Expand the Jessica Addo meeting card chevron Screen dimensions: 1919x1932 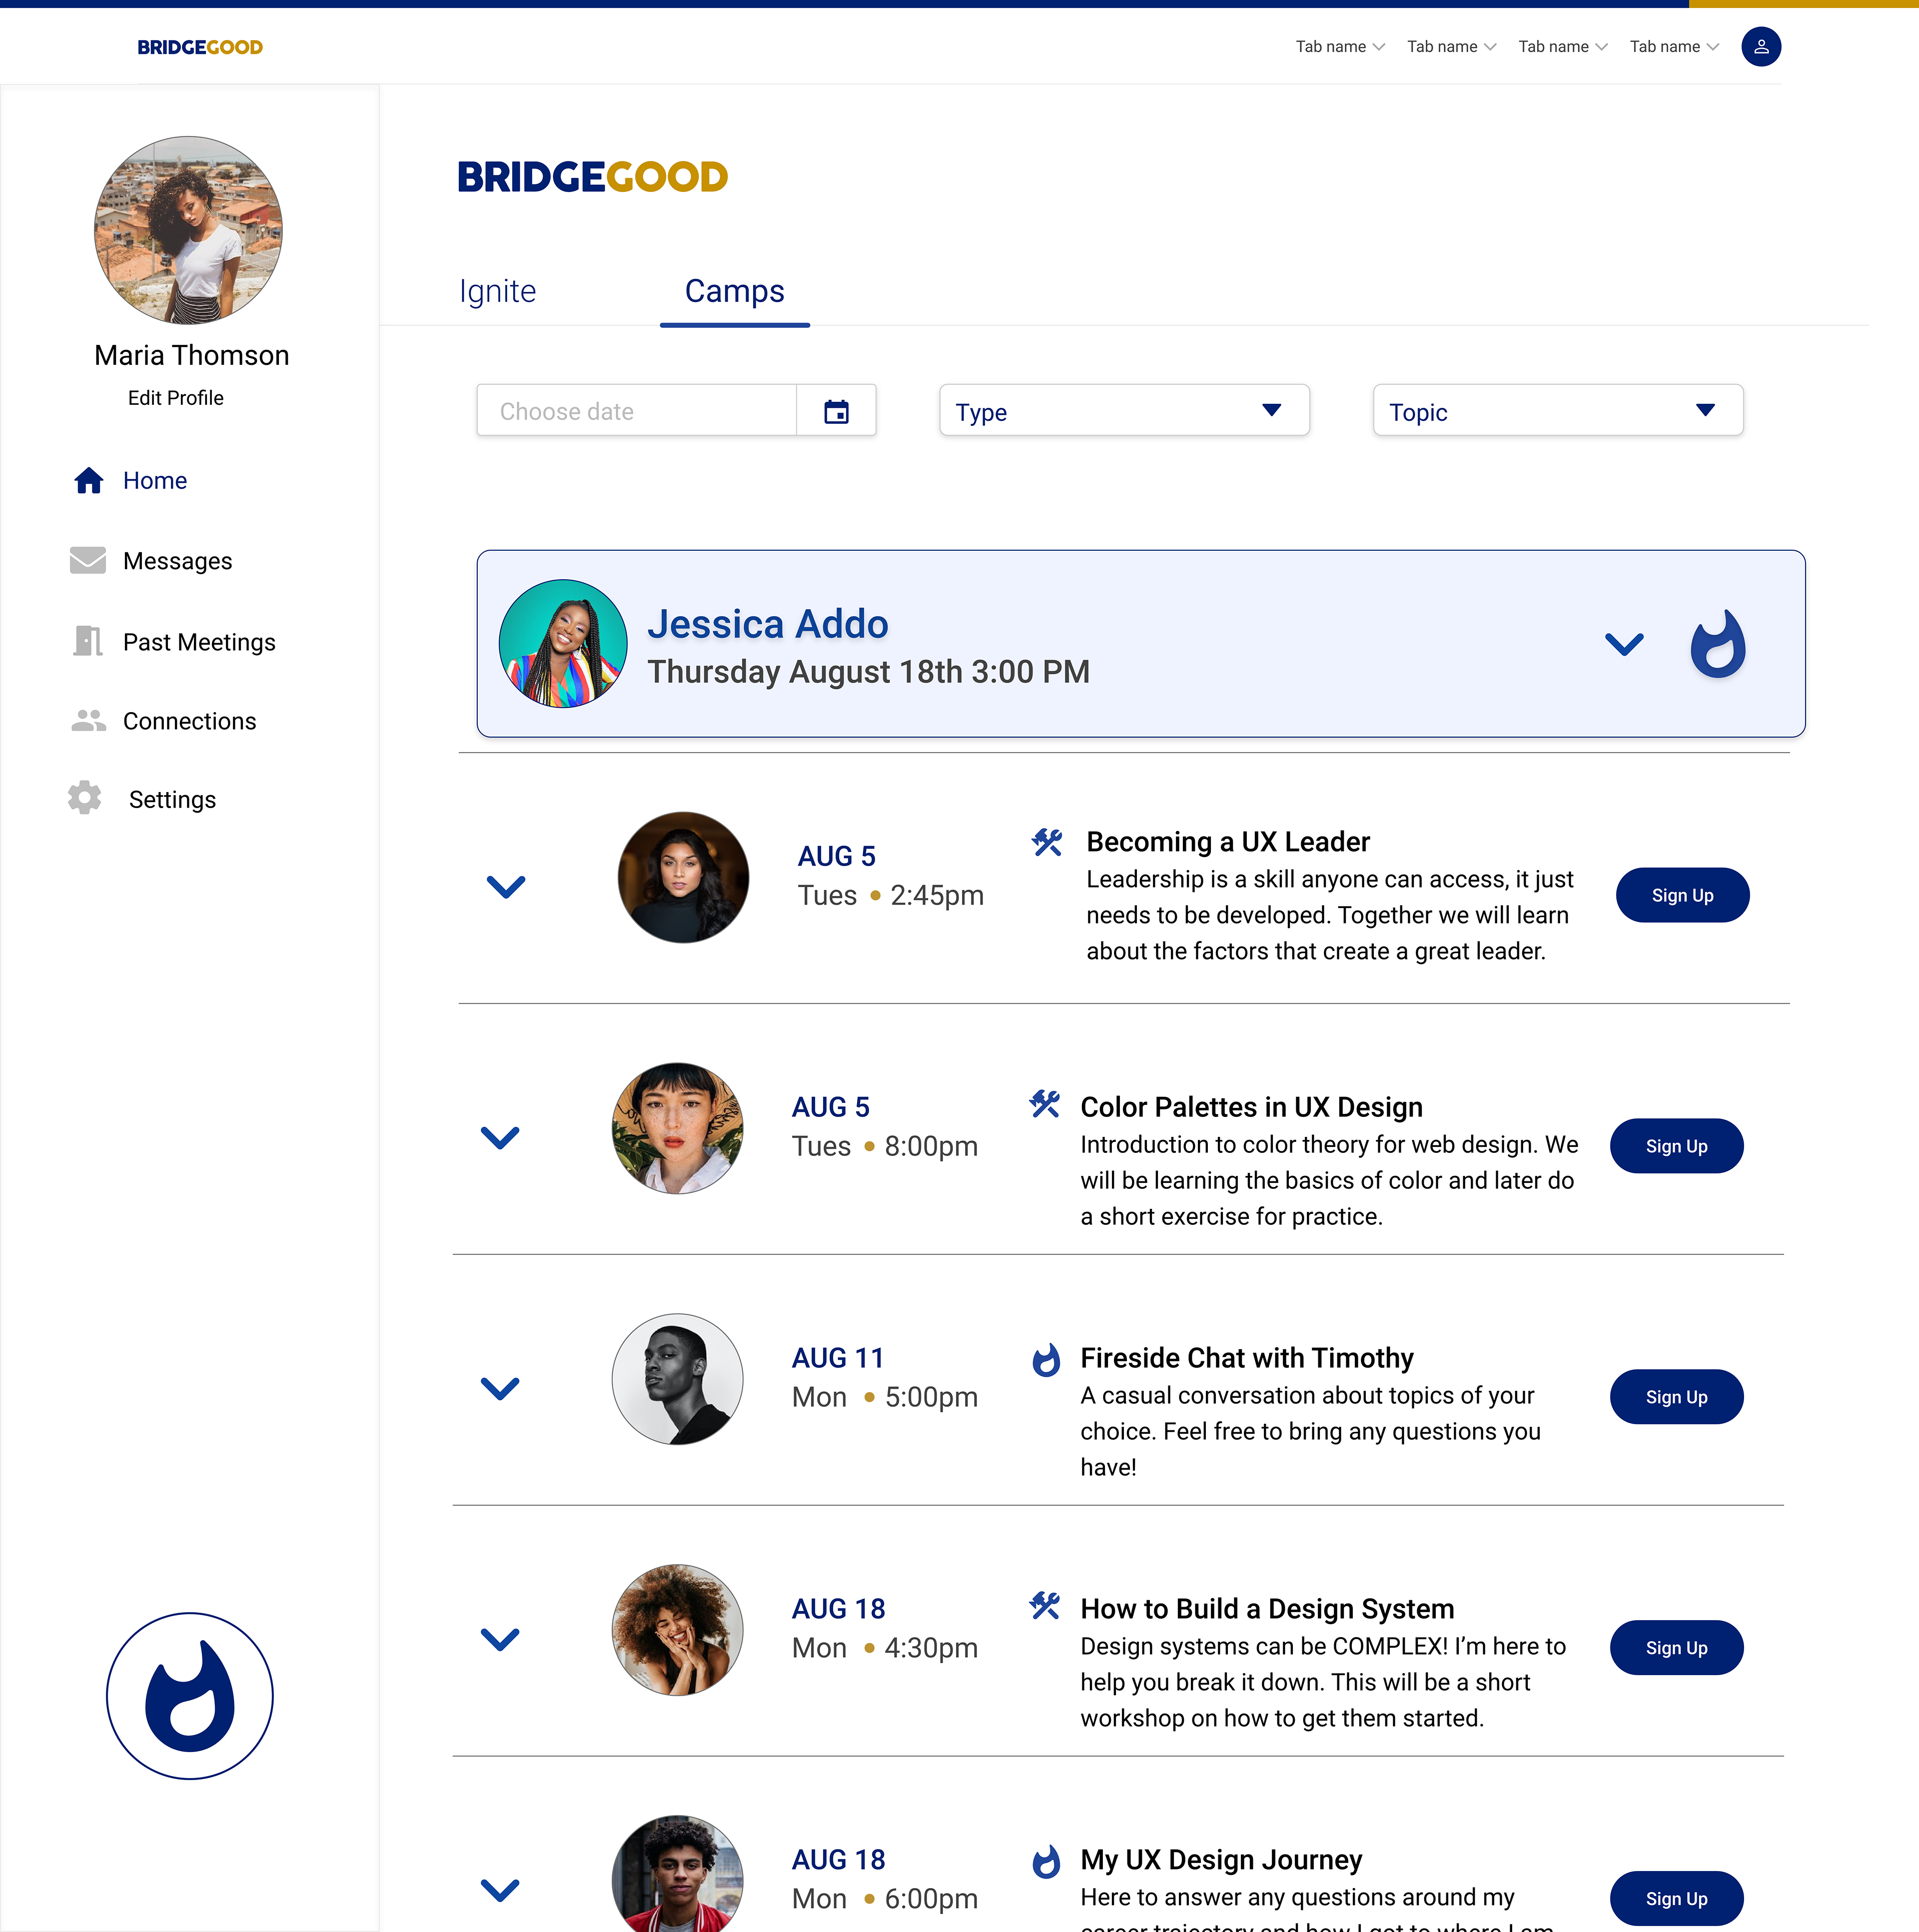click(1624, 644)
